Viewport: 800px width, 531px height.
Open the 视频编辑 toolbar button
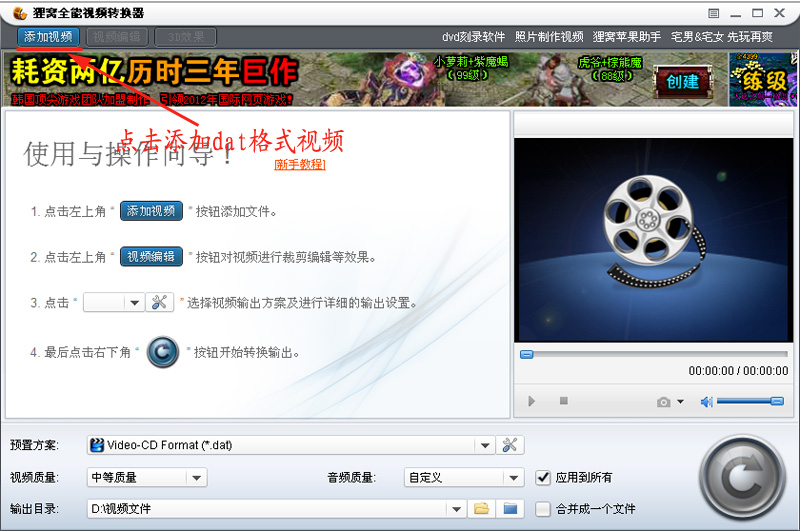click(117, 37)
